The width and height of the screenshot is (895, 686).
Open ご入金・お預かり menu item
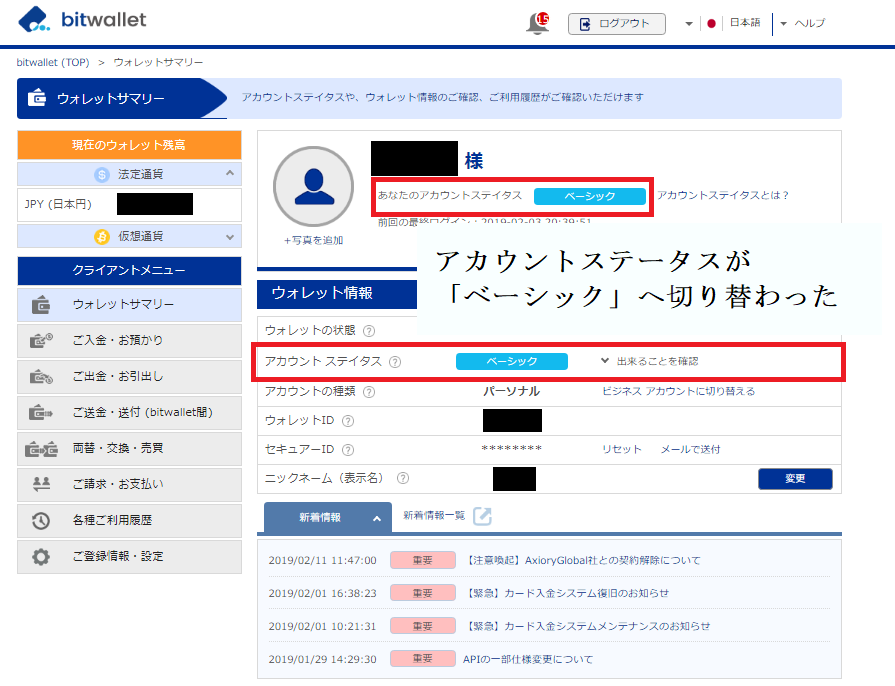129,341
